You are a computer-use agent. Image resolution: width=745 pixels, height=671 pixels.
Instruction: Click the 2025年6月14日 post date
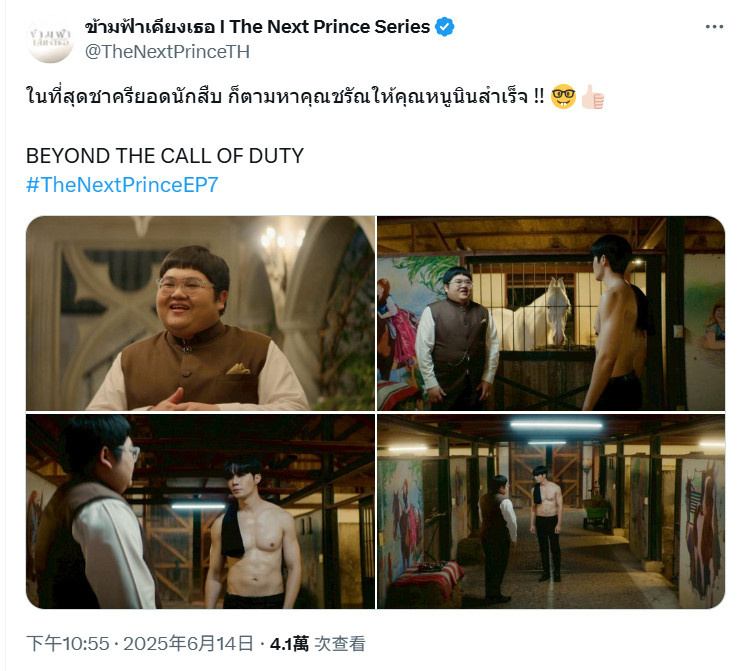(189, 644)
